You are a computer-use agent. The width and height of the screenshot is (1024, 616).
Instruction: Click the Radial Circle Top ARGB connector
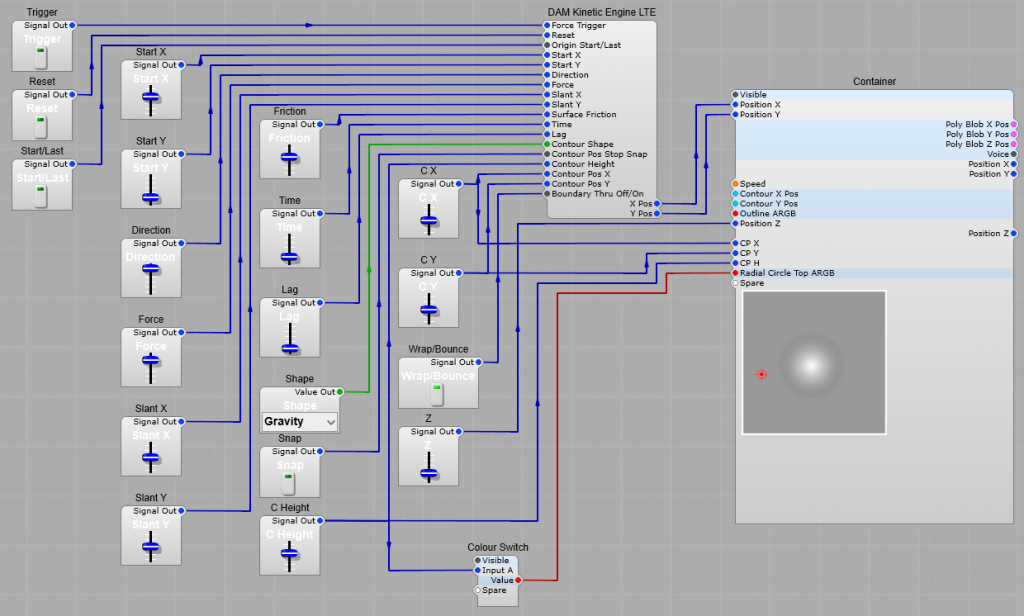pyautogui.click(x=735, y=273)
